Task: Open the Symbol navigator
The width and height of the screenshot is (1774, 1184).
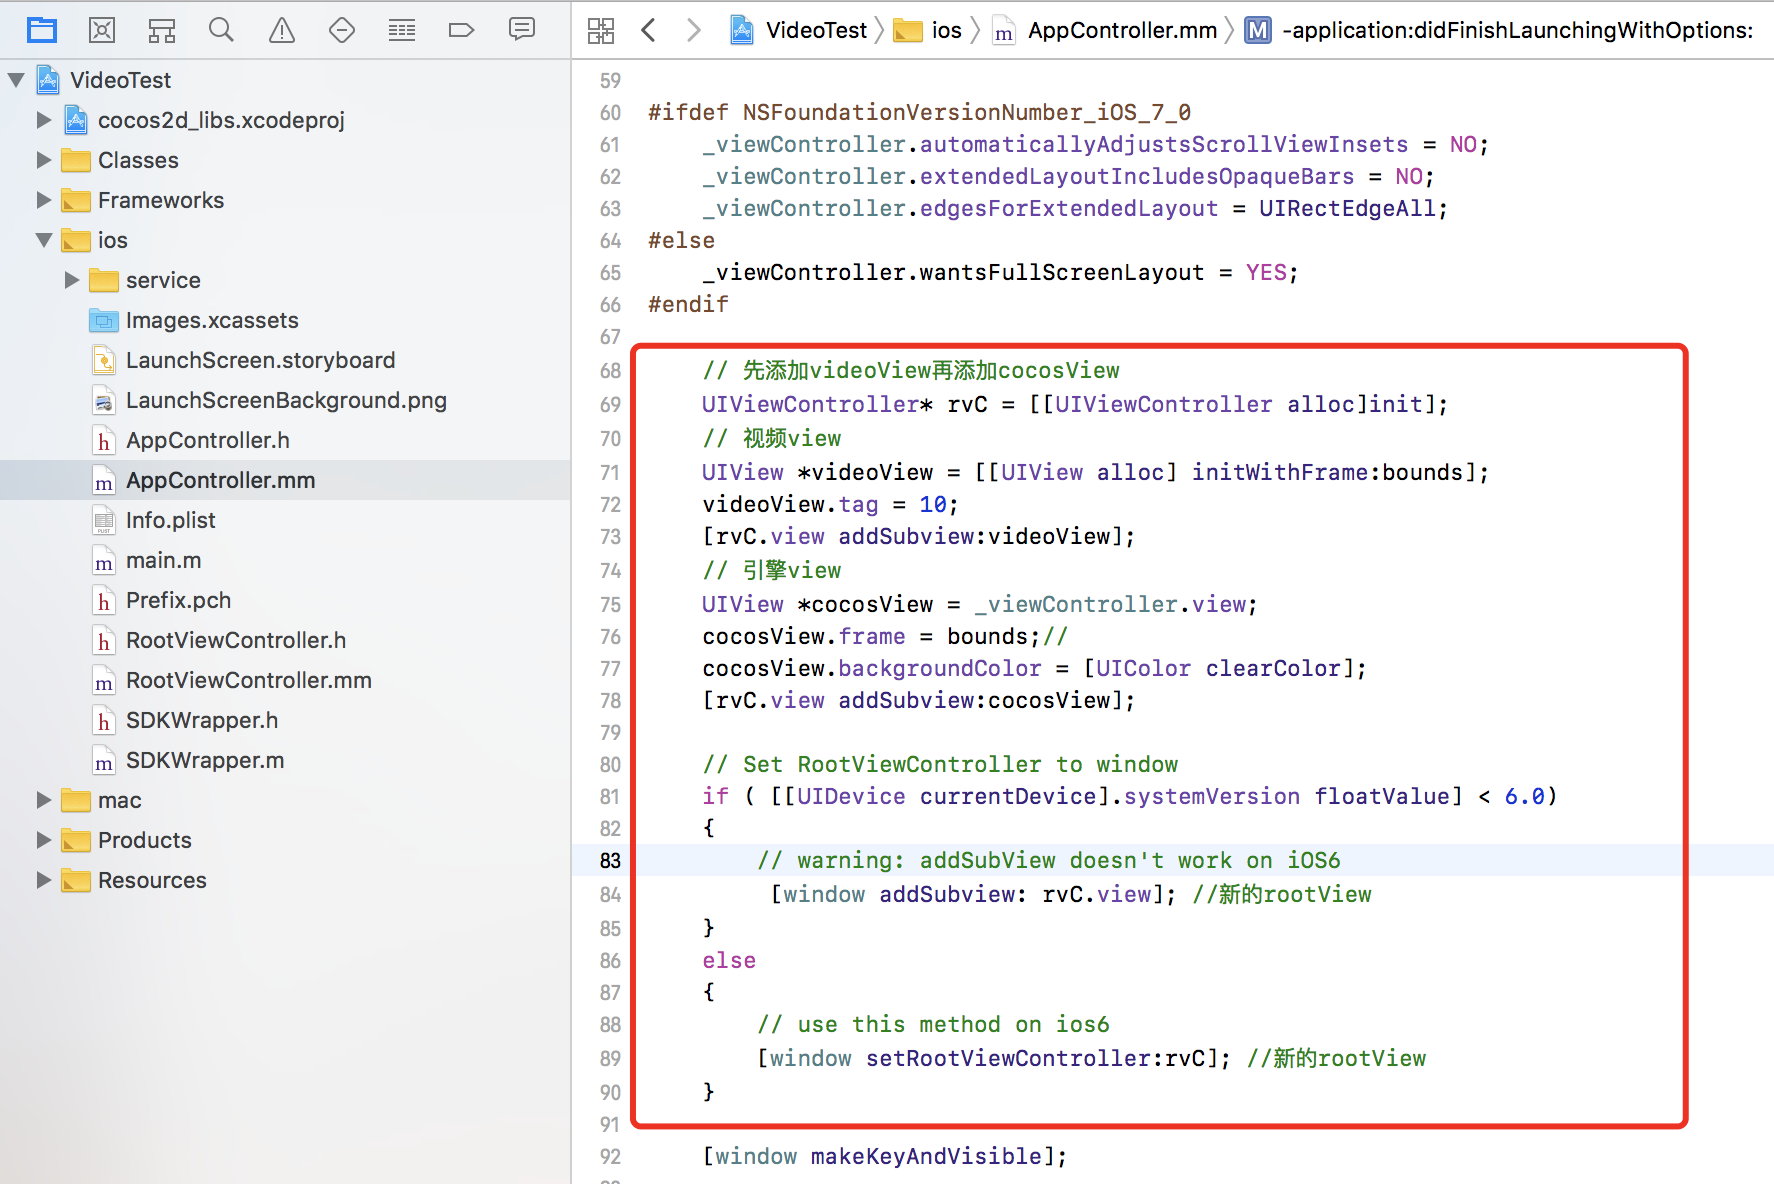Action: [x=161, y=30]
